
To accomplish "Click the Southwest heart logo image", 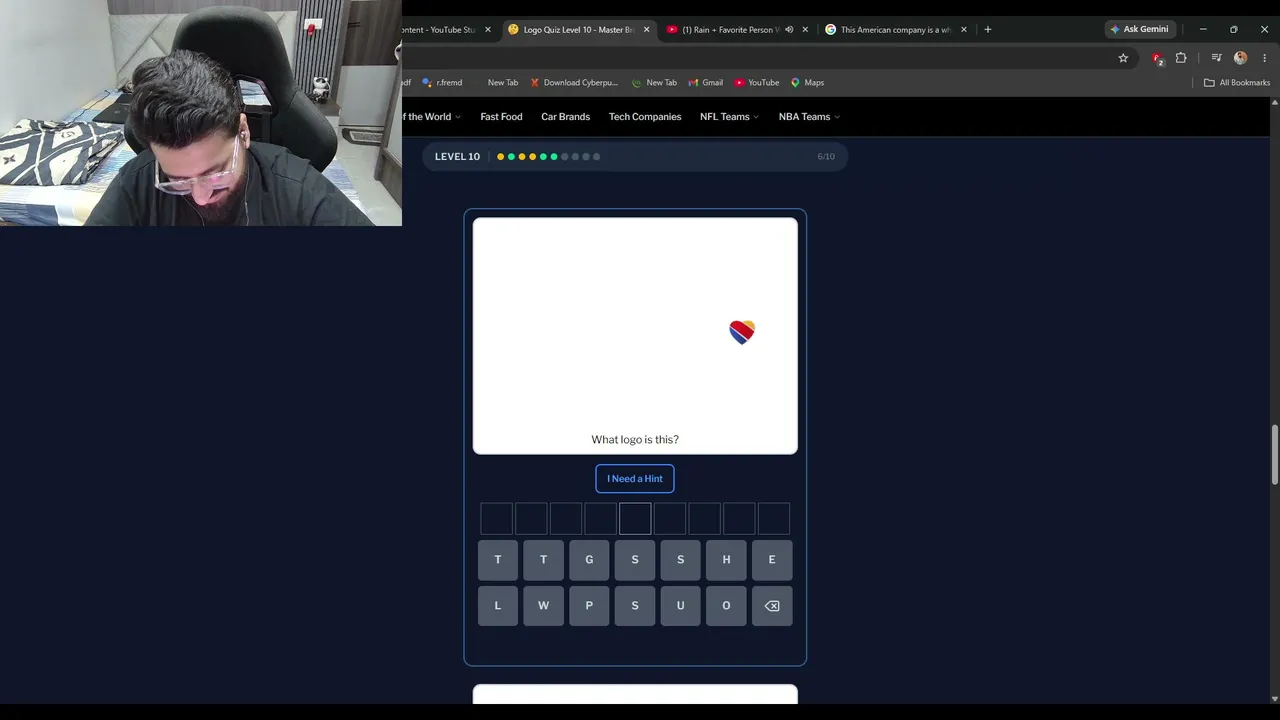I will (742, 332).
